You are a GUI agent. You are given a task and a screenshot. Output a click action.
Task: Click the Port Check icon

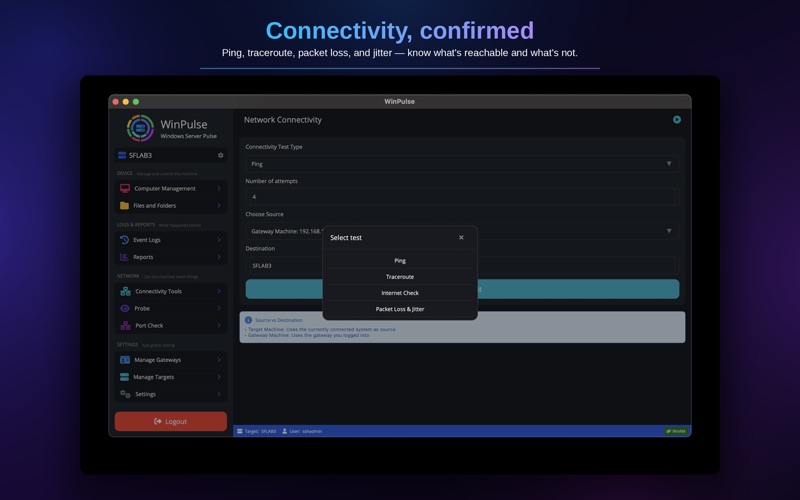click(125, 326)
